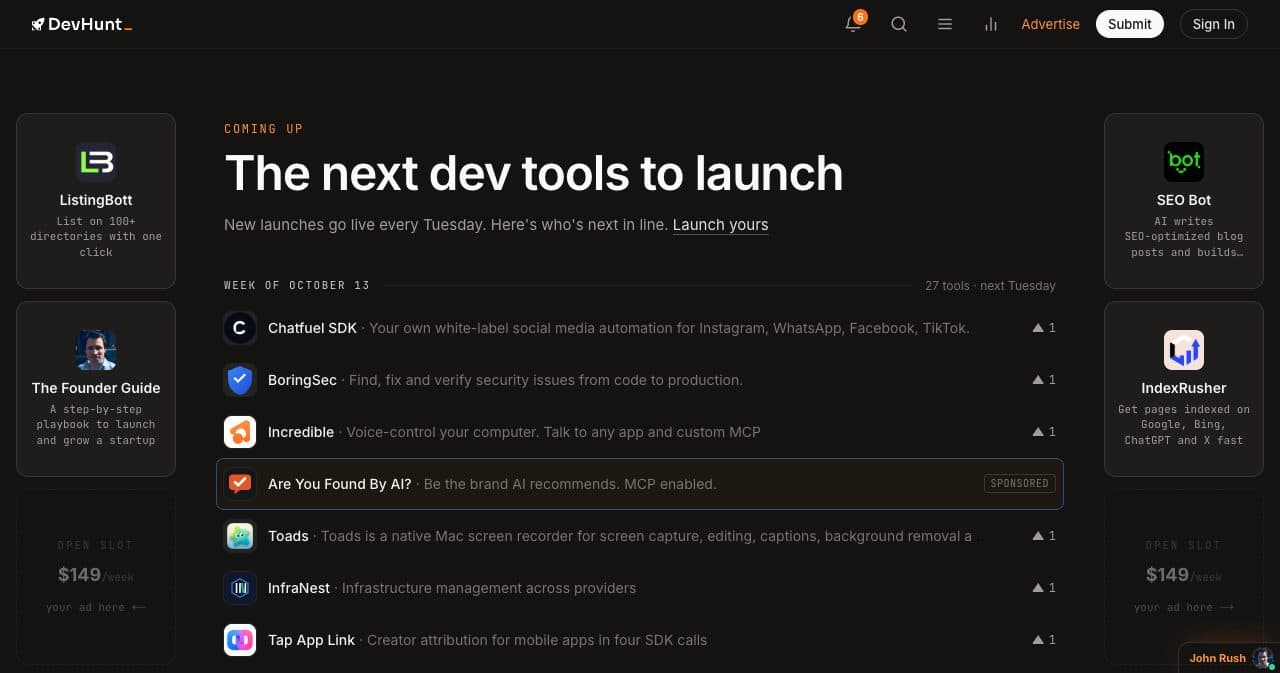
Task: Click The Founder Guide ad title
Action: (x=96, y=388)
